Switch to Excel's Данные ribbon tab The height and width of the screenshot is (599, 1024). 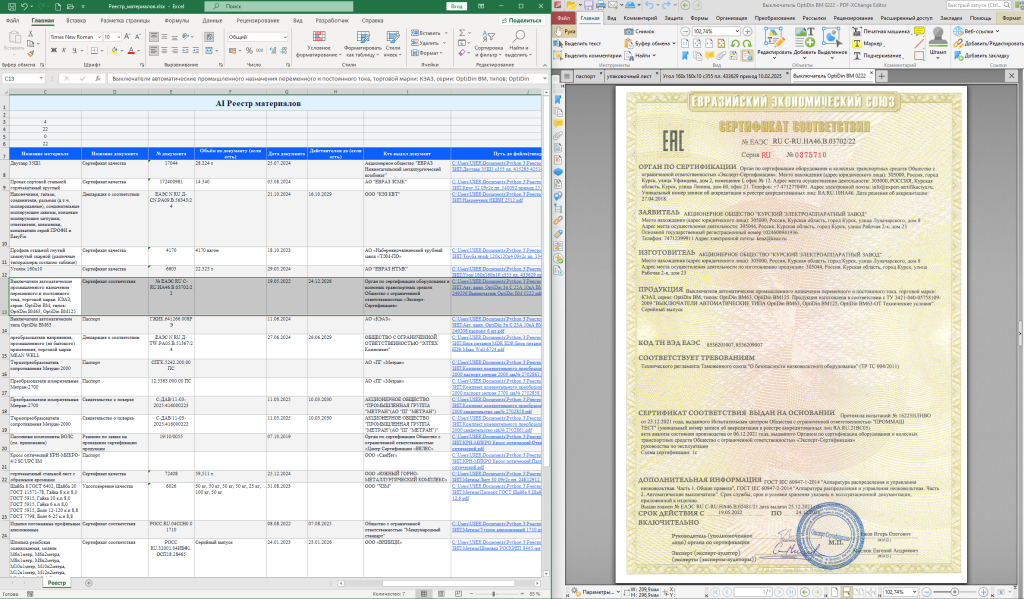click(x=212, y=20)
